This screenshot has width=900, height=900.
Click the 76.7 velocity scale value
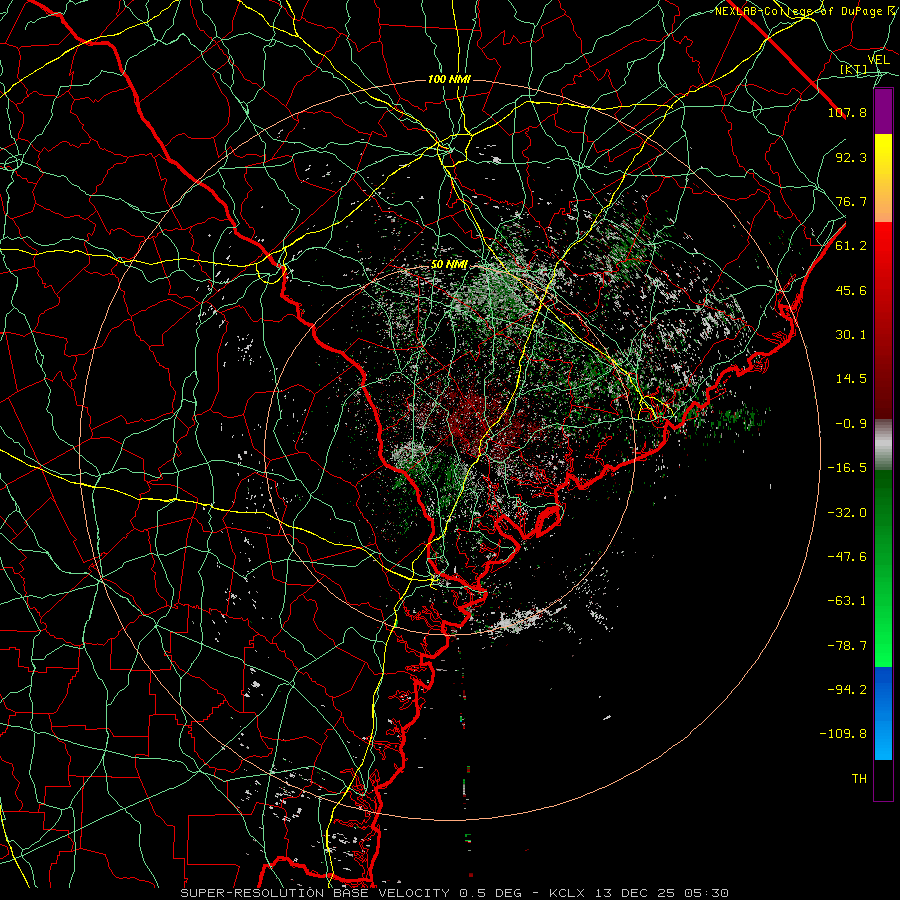[851, 201]
